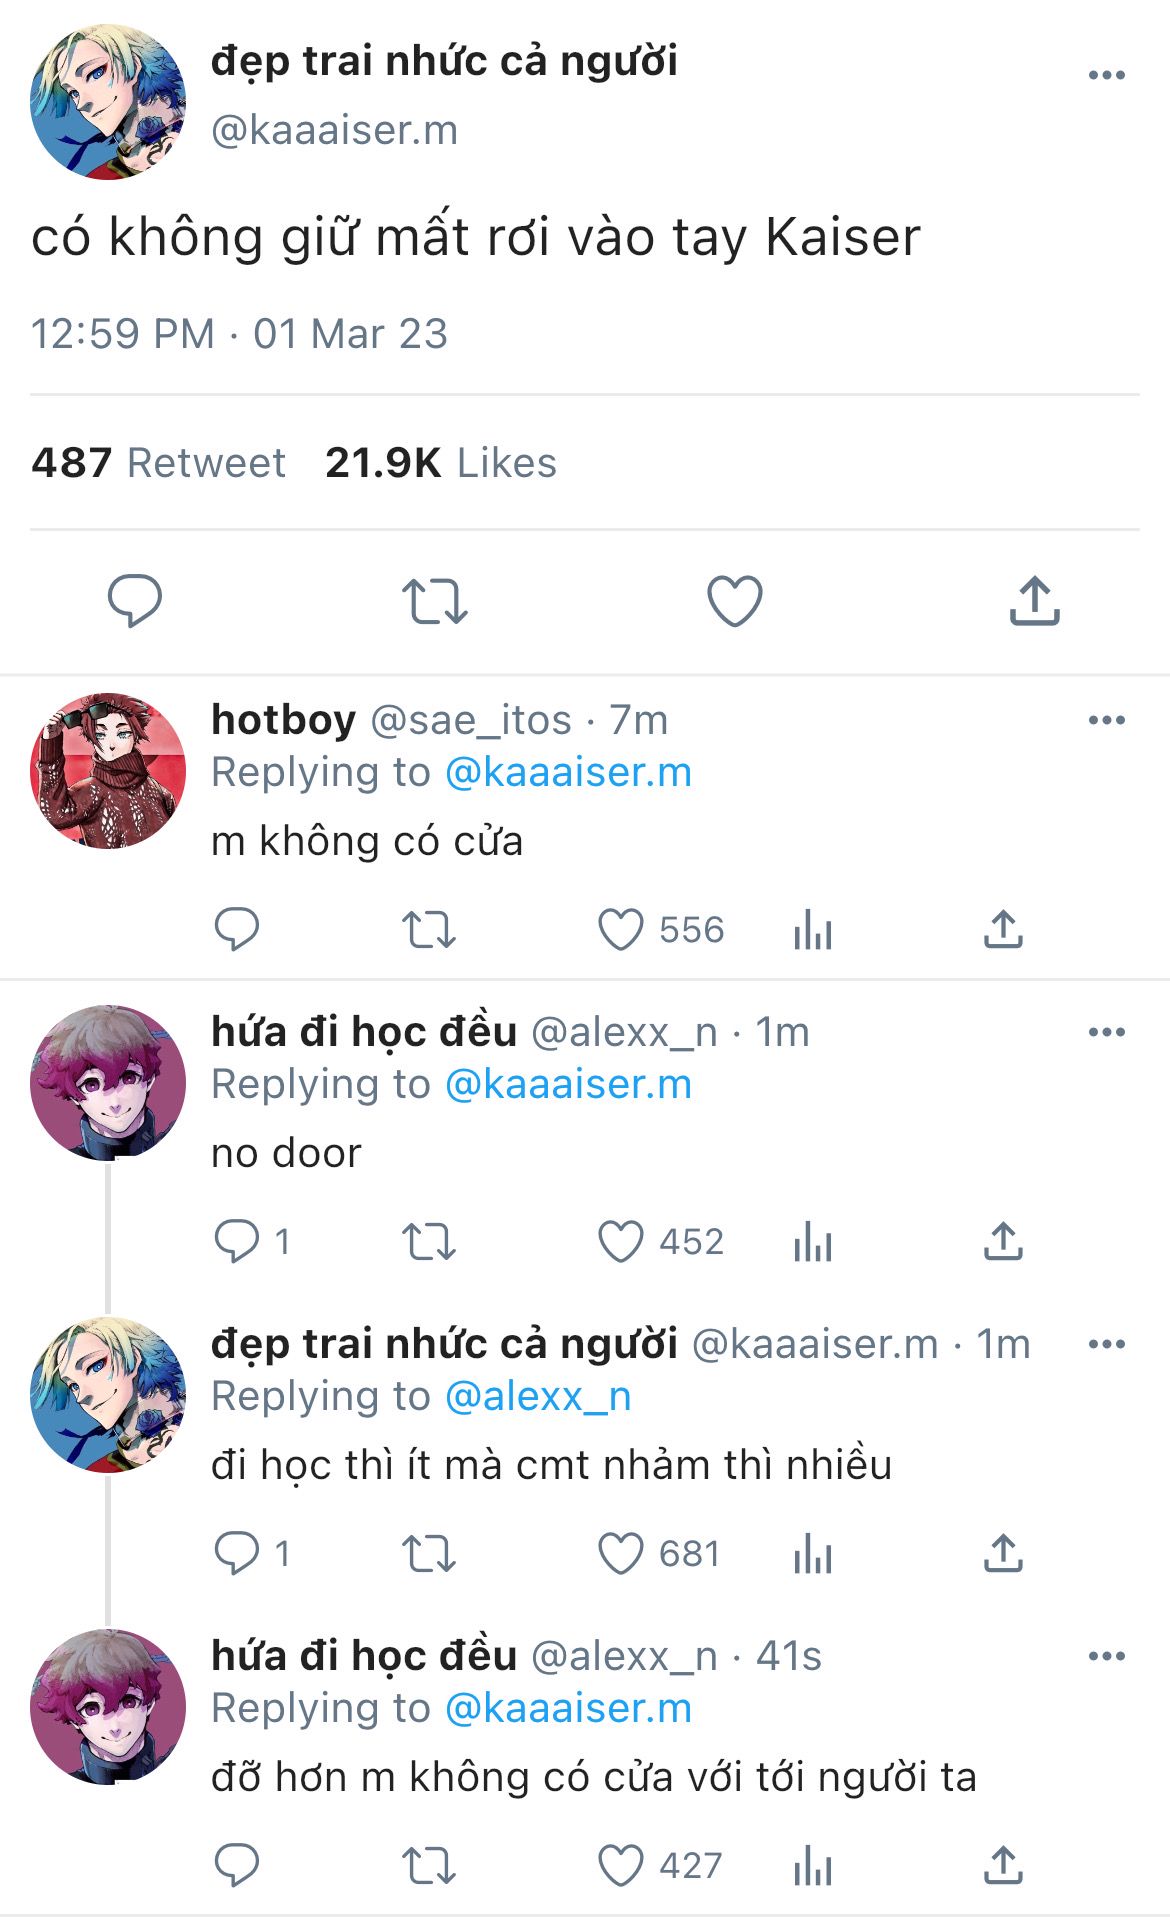Show the 21.9K Likes list

(x=440, y=463)
